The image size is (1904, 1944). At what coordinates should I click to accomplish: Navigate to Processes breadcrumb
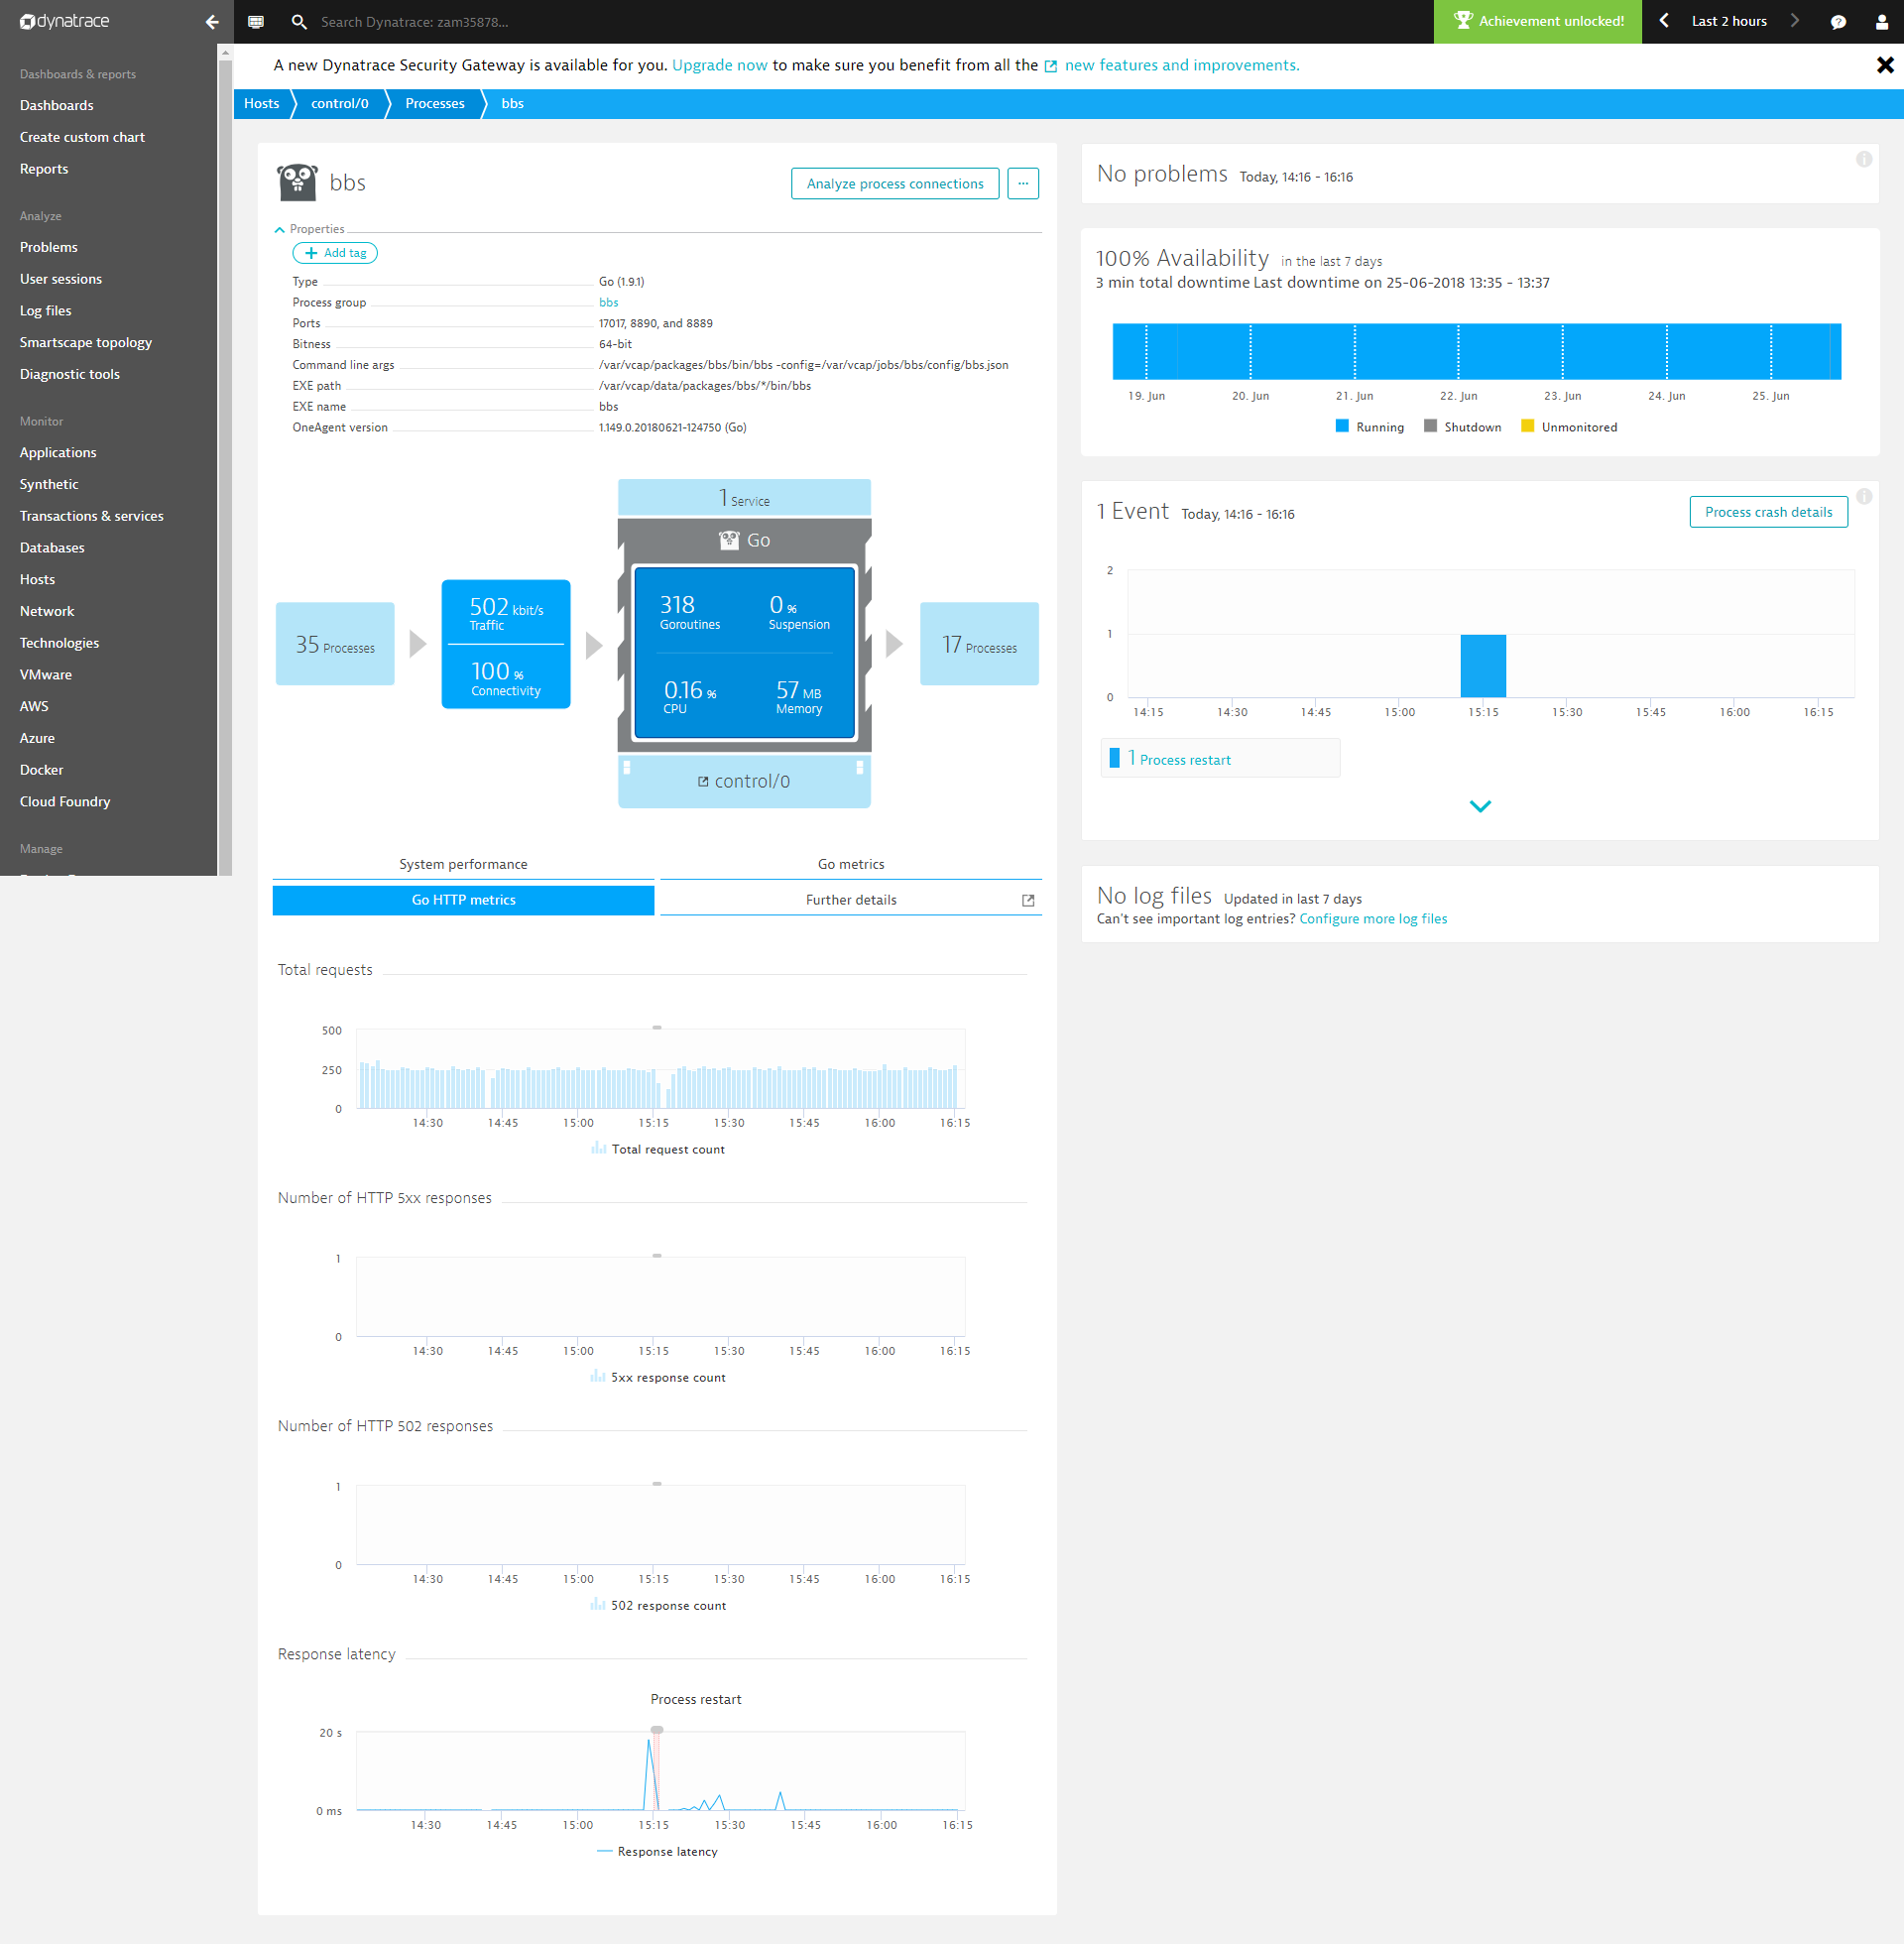(435, 104)
